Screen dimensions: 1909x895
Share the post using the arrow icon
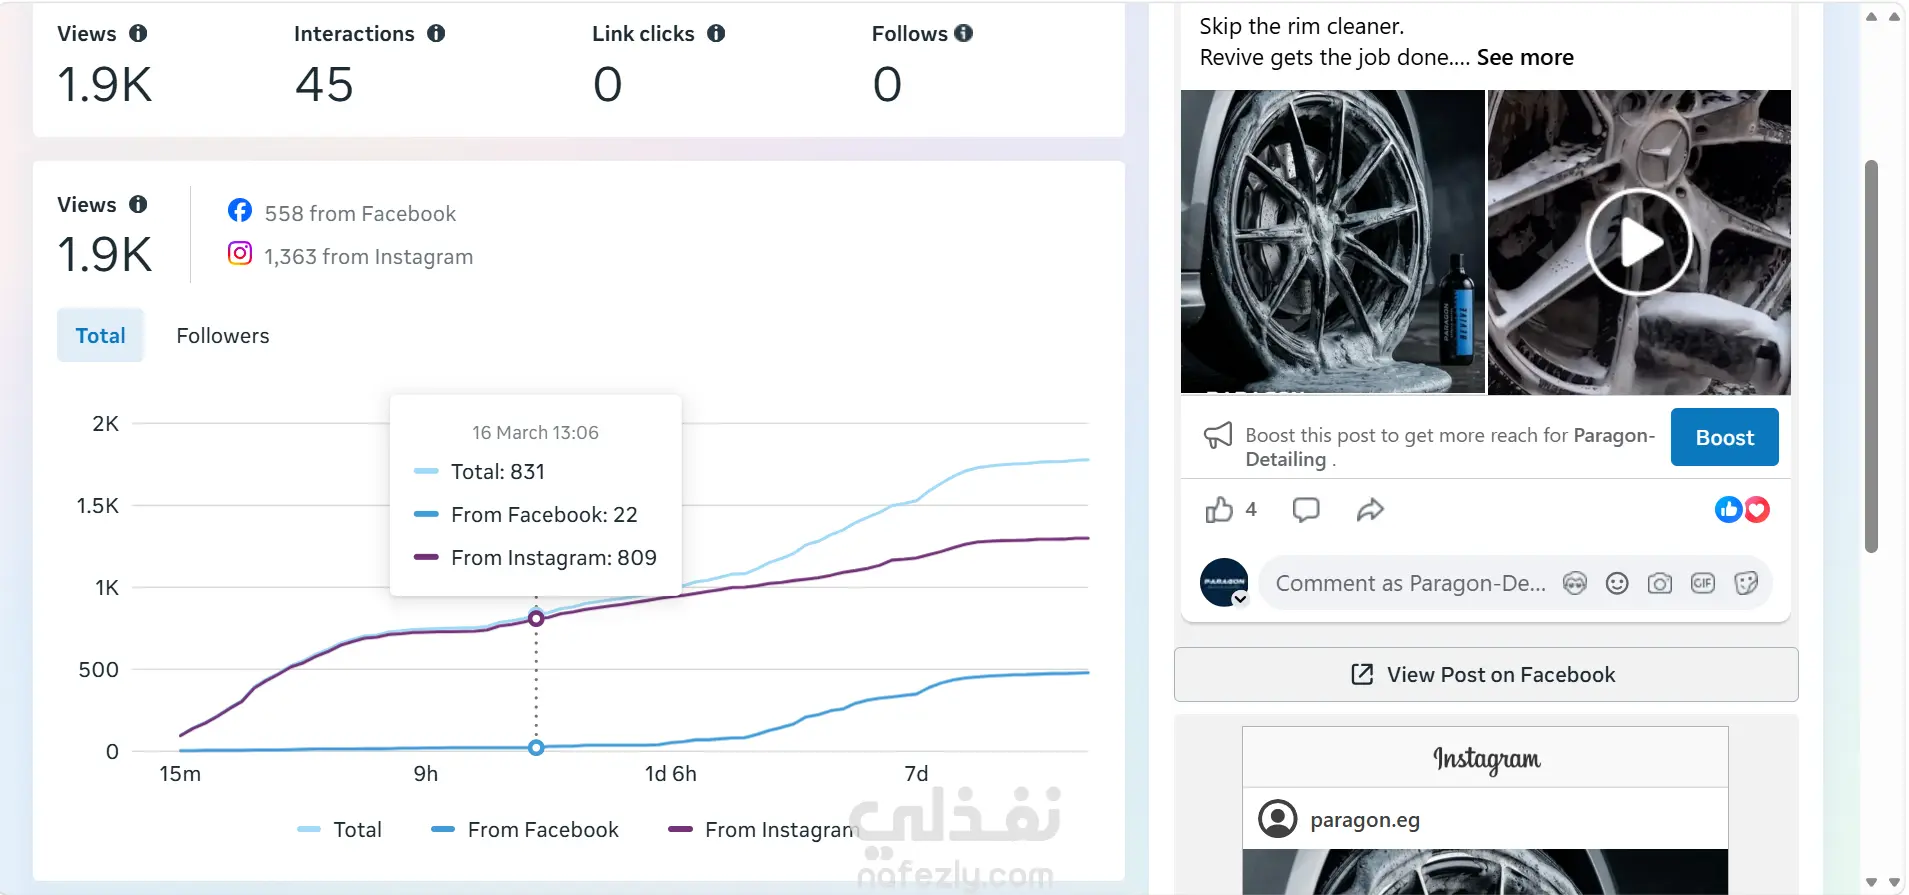pyautogui.click(x=1370, y=510)
